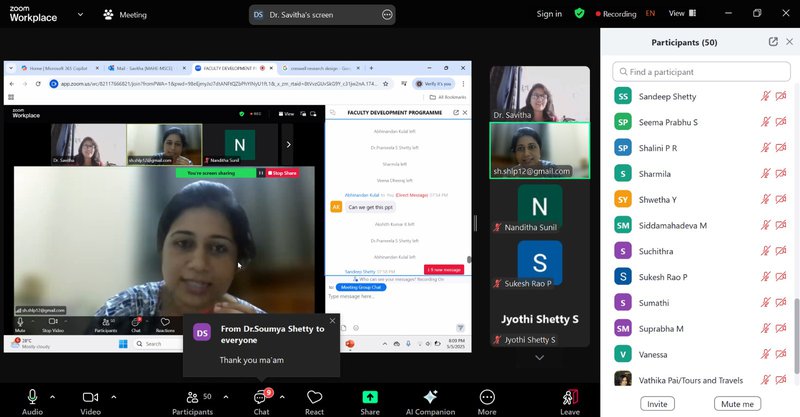
Task: Select the Jyothi Shetty S participant tile
Action: [x=540, y=320]
